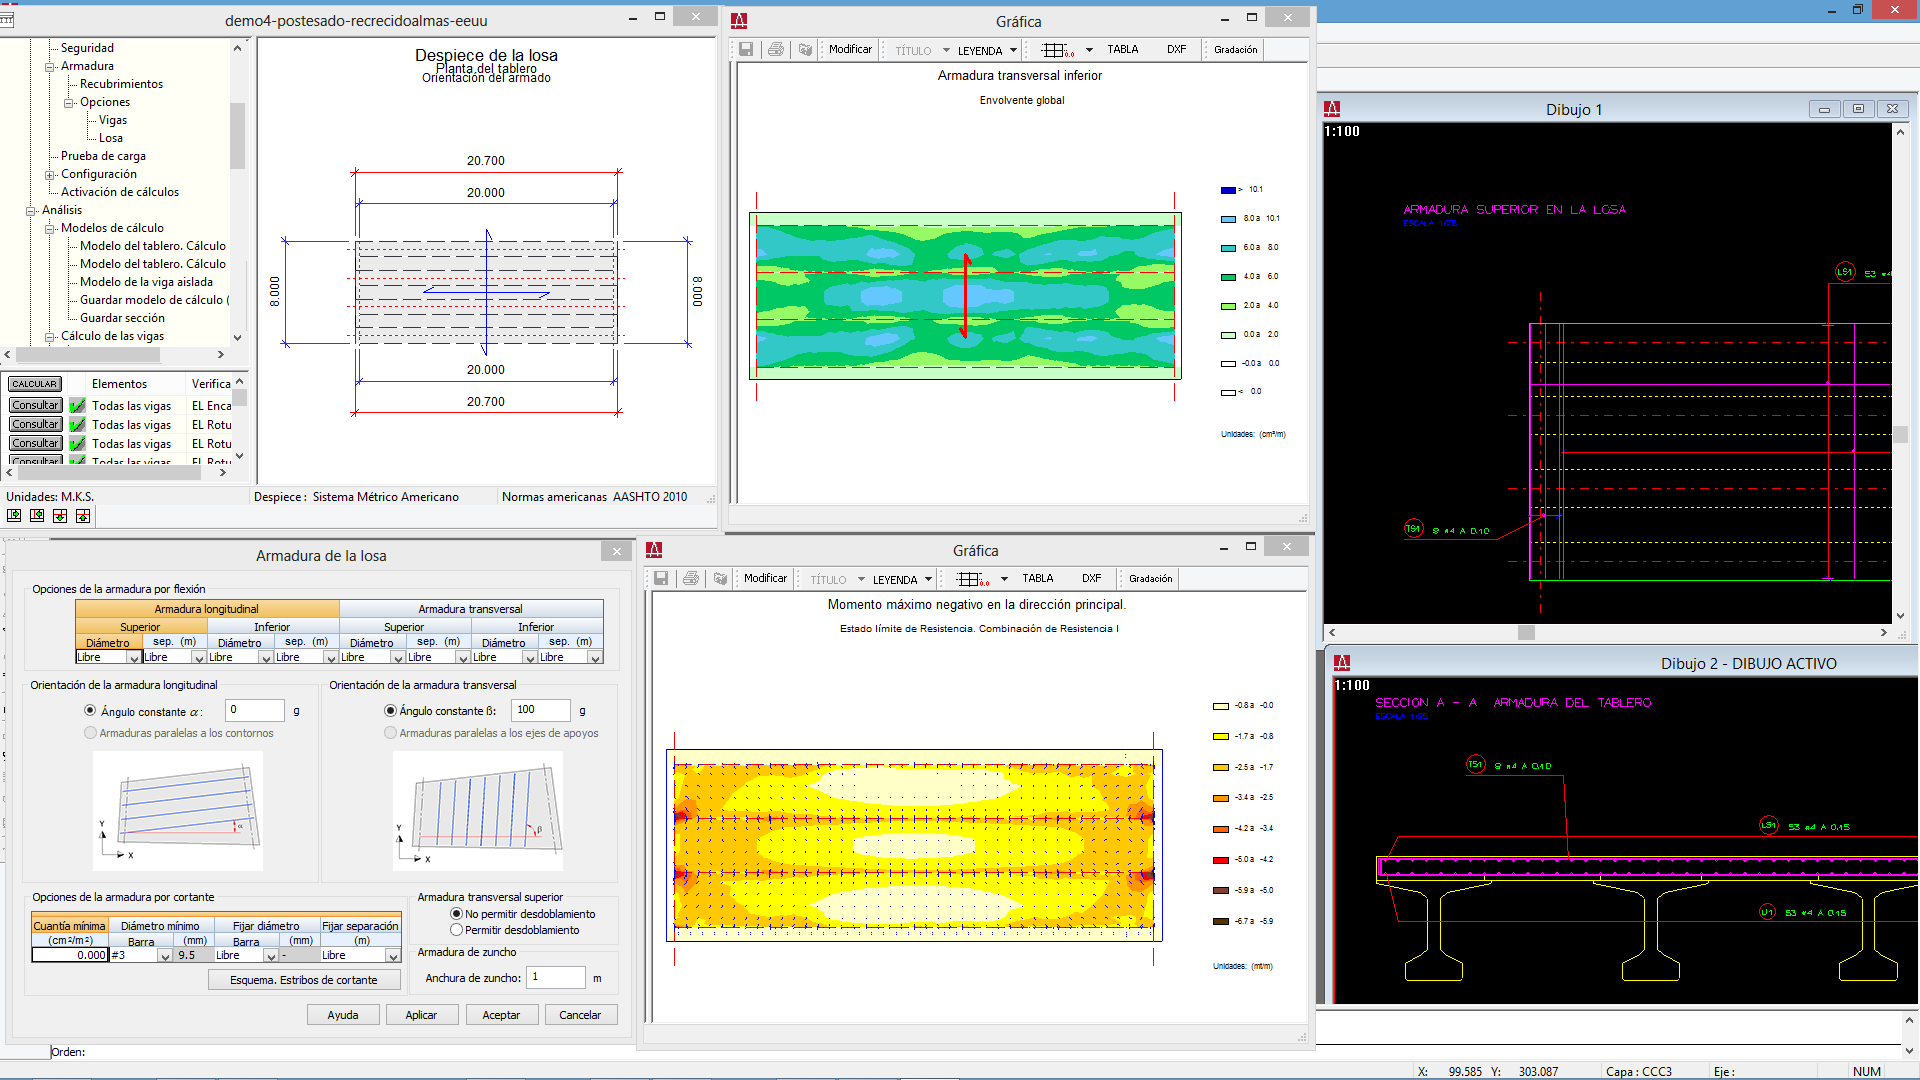The image size is (1920, 1080).
Task: Click third panel-shift icon with down green arrow
Action: click(60, 516)
